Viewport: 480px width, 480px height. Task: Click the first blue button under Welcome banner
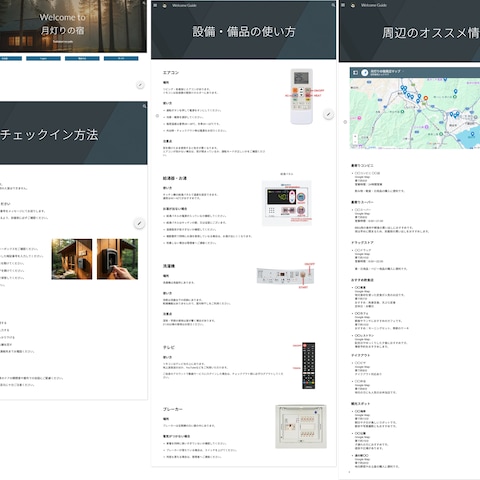[x=10, y=59]
